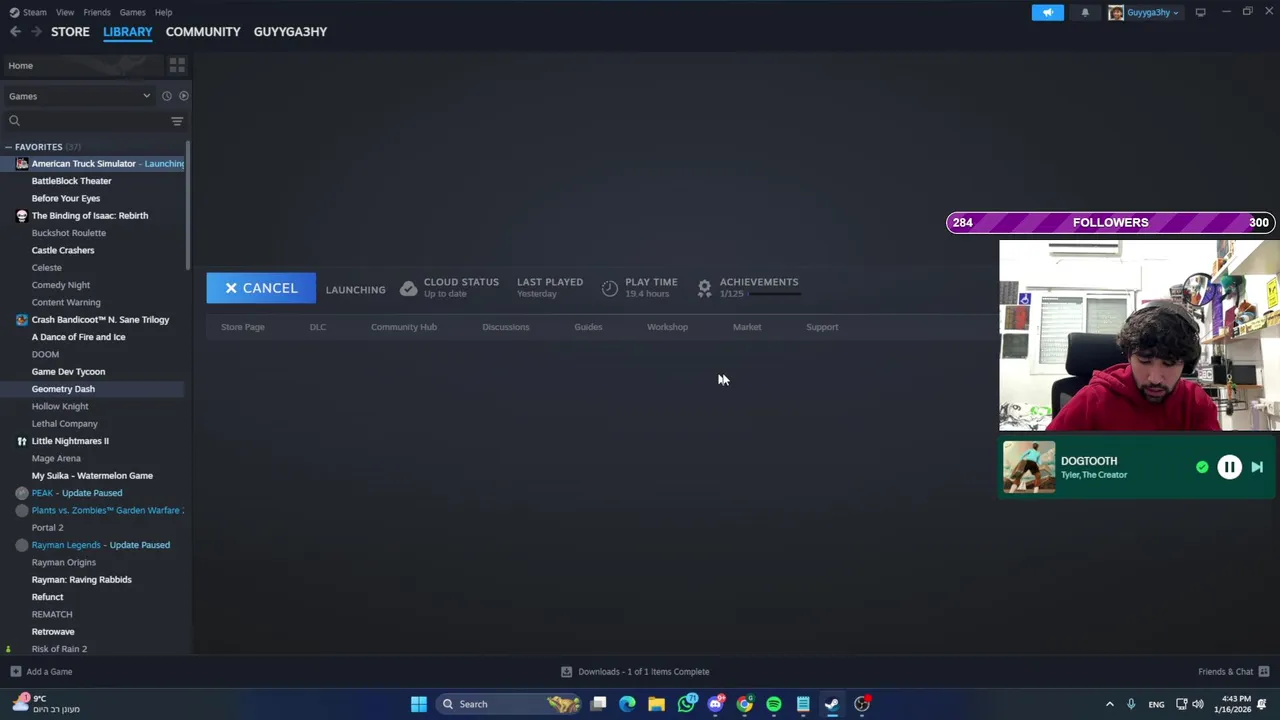This screenshot has width=1280, height=720.
Task: Open the Workshop link
Action: 667,327
